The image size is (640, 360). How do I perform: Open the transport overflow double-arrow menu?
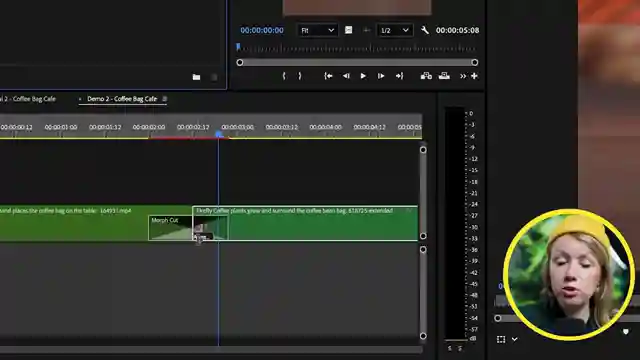[x=463, y=76]
